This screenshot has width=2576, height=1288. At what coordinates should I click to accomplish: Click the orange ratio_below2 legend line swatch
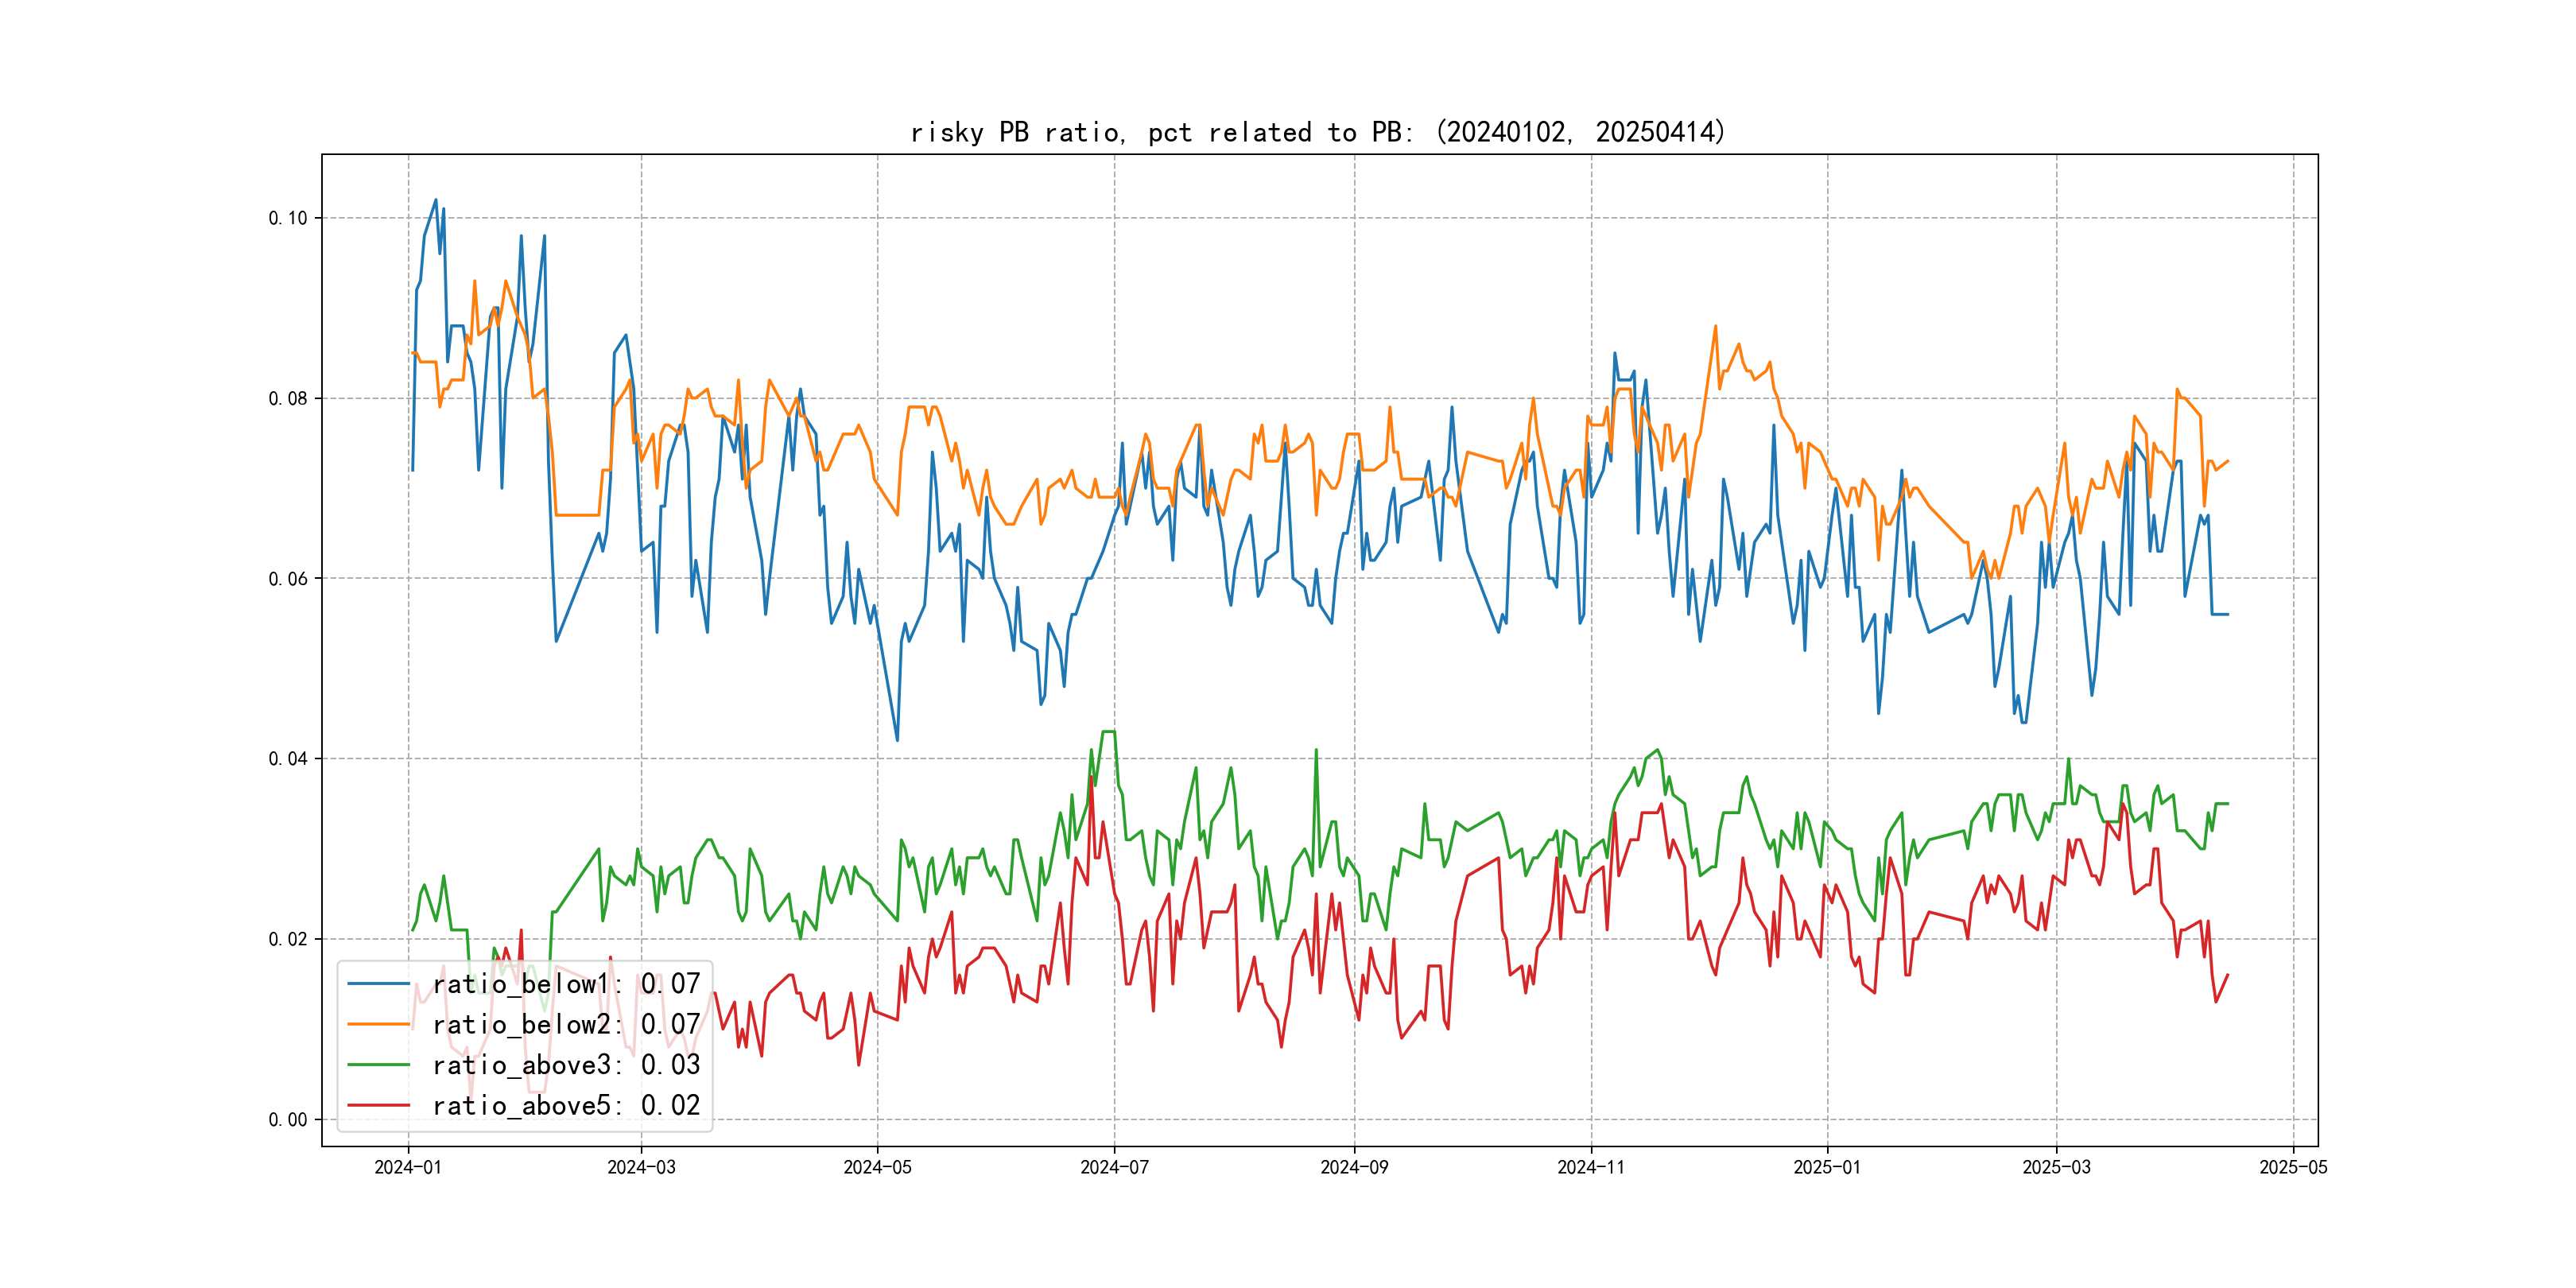(x=378, y=1024)
